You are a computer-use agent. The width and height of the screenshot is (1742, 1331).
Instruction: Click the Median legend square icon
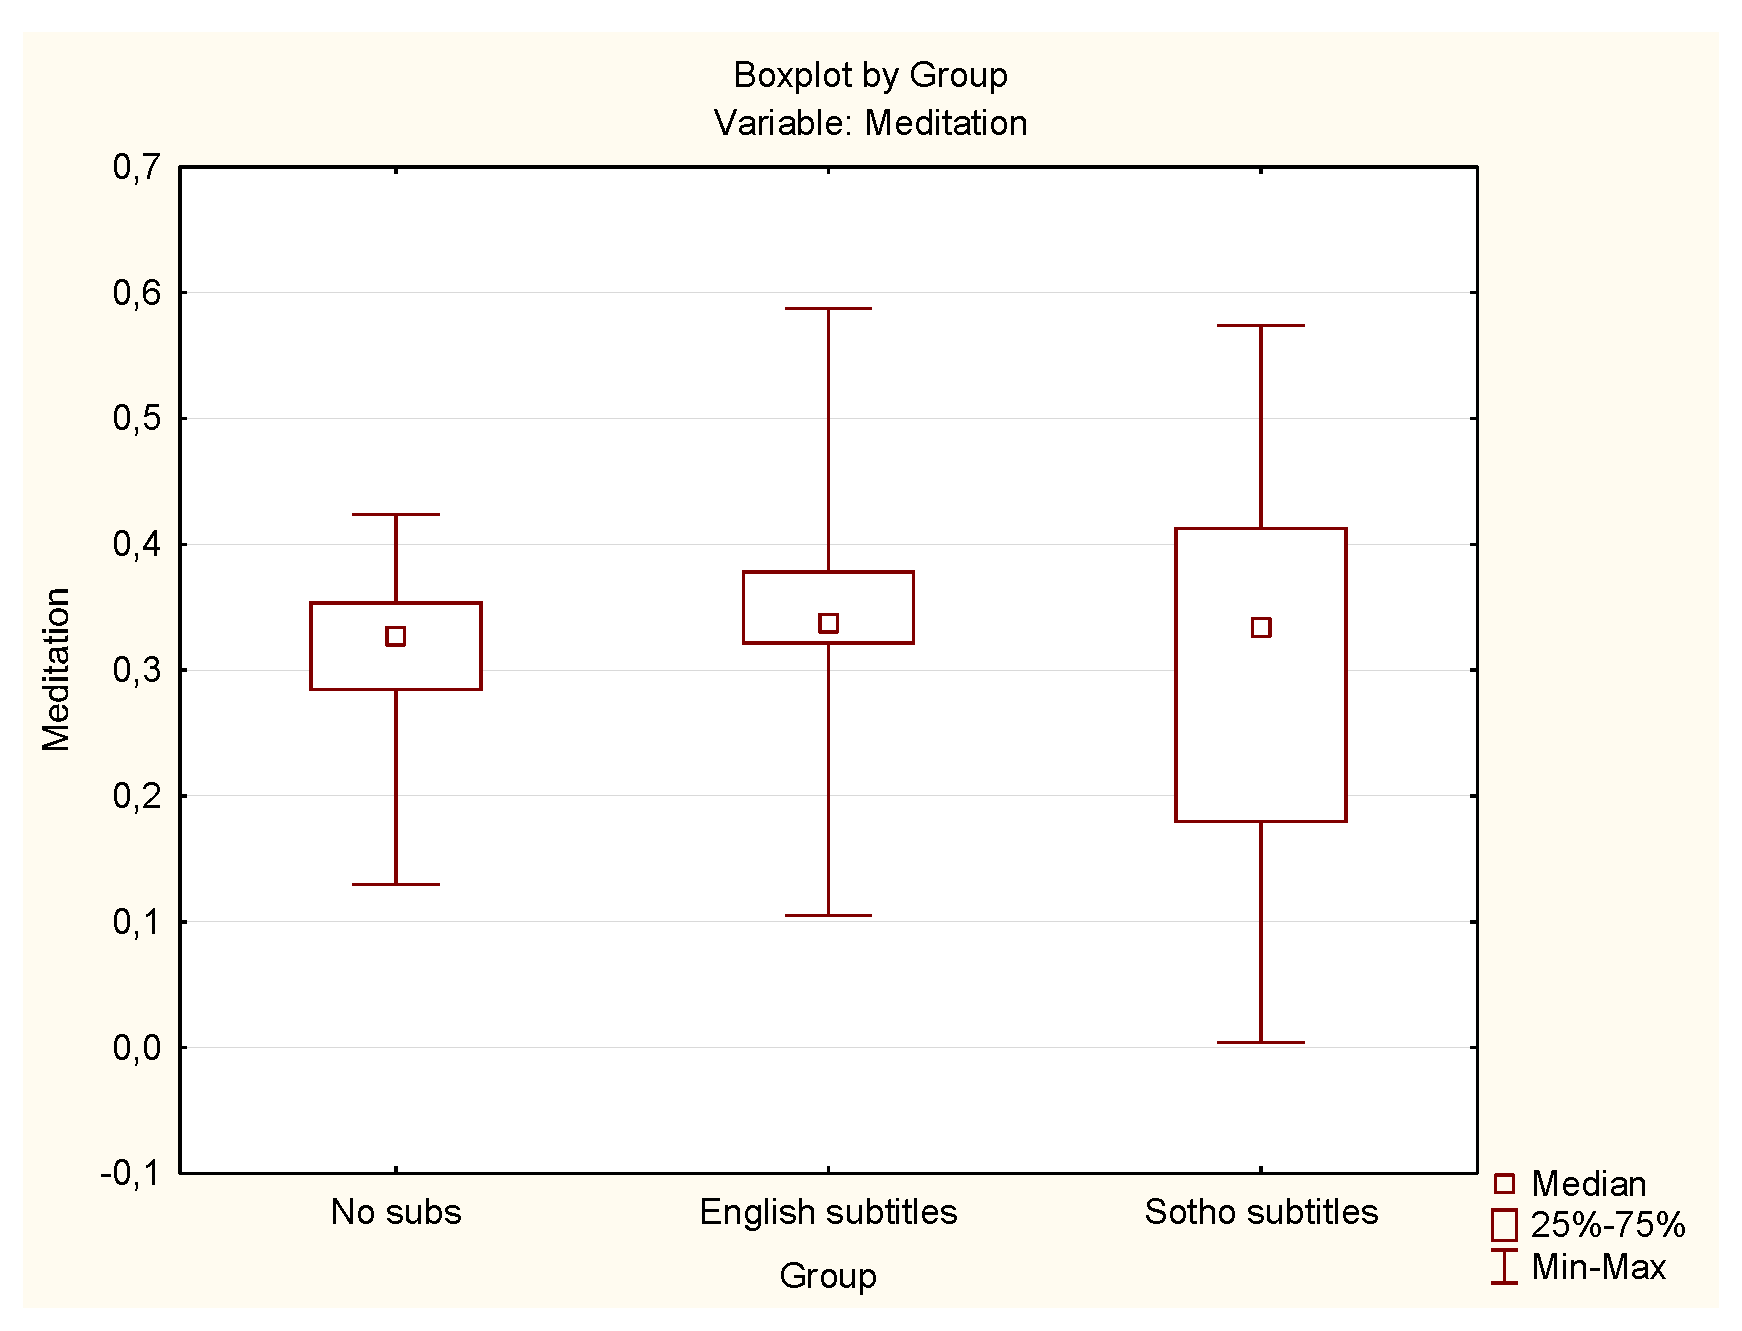(1503, 1184)
